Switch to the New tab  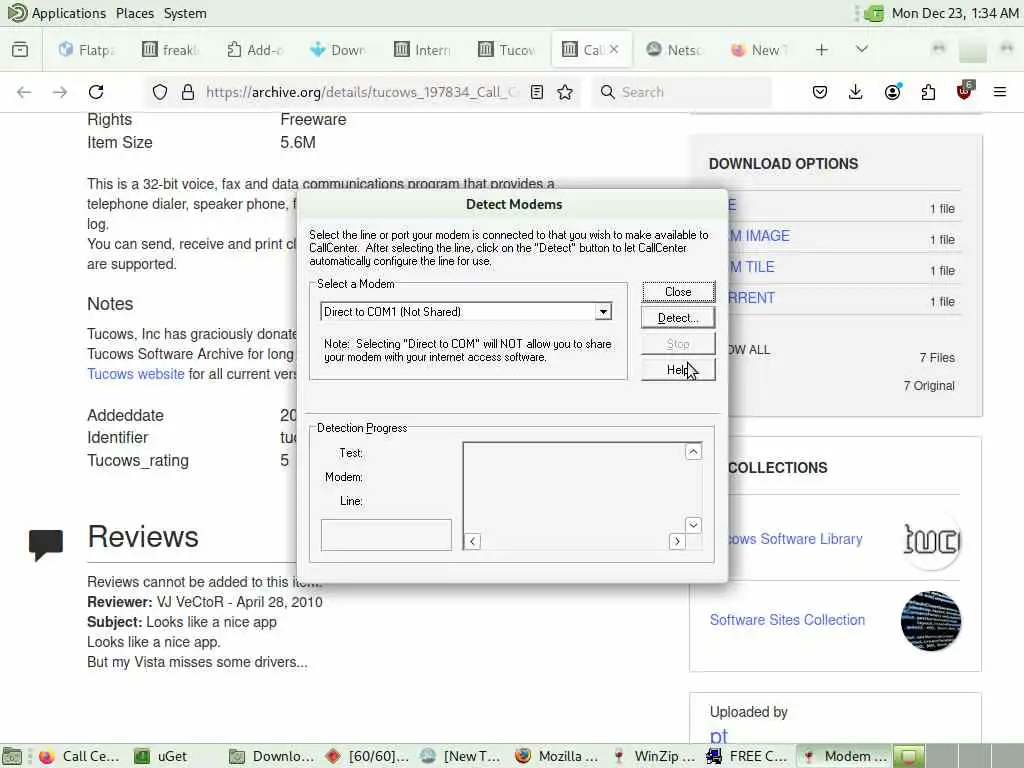coord(760,50)
